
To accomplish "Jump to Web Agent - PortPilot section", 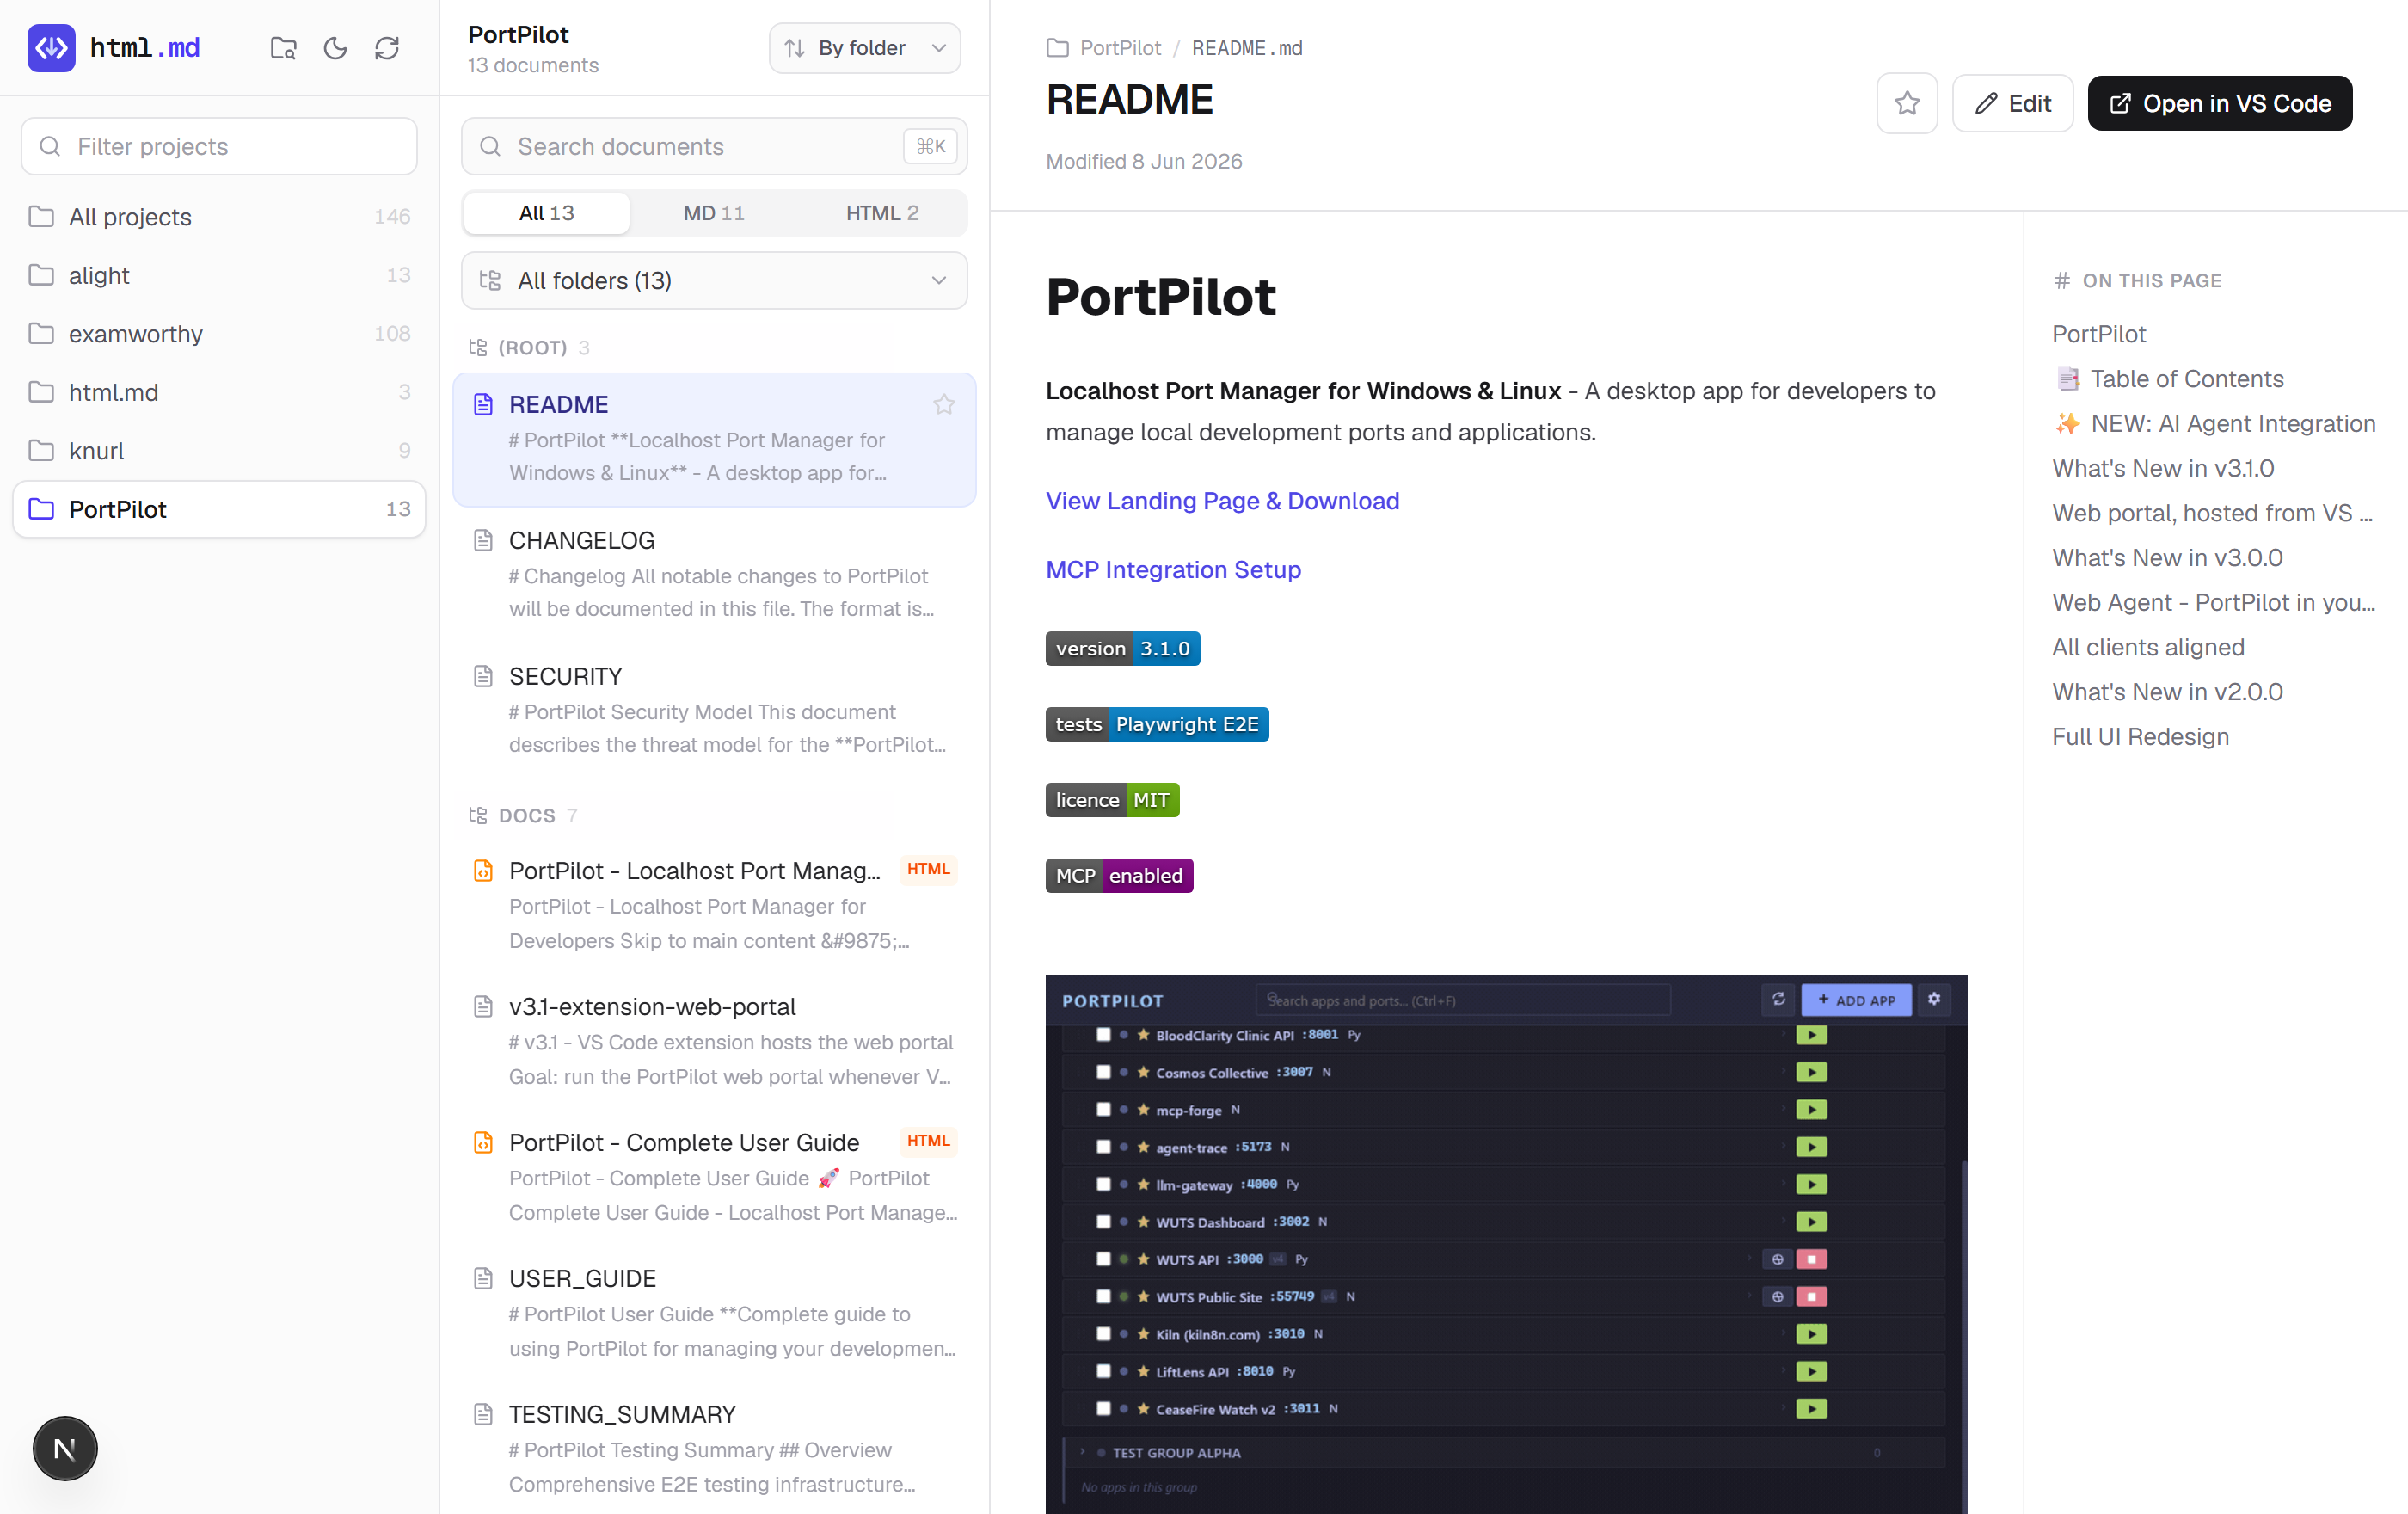I will [x=2213, y=603].
